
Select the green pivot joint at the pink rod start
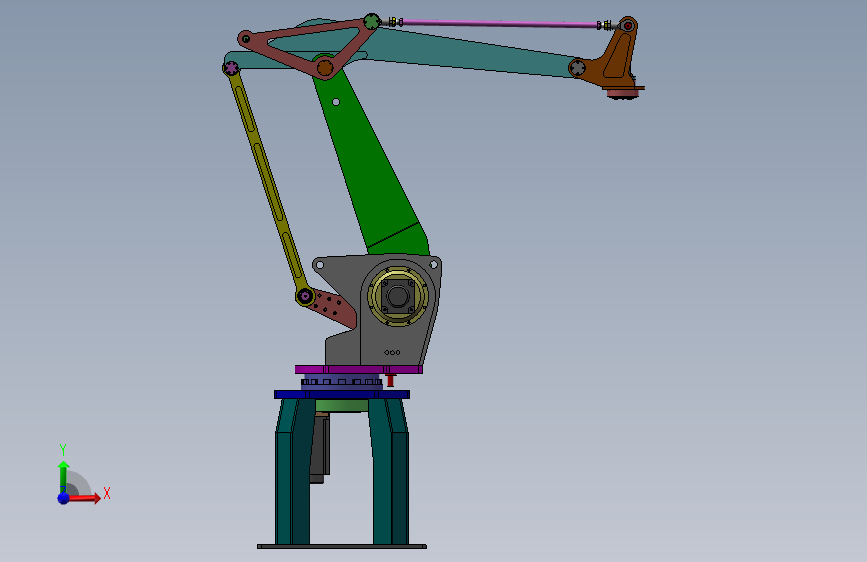pyautogui.click(x=372, y=22)
